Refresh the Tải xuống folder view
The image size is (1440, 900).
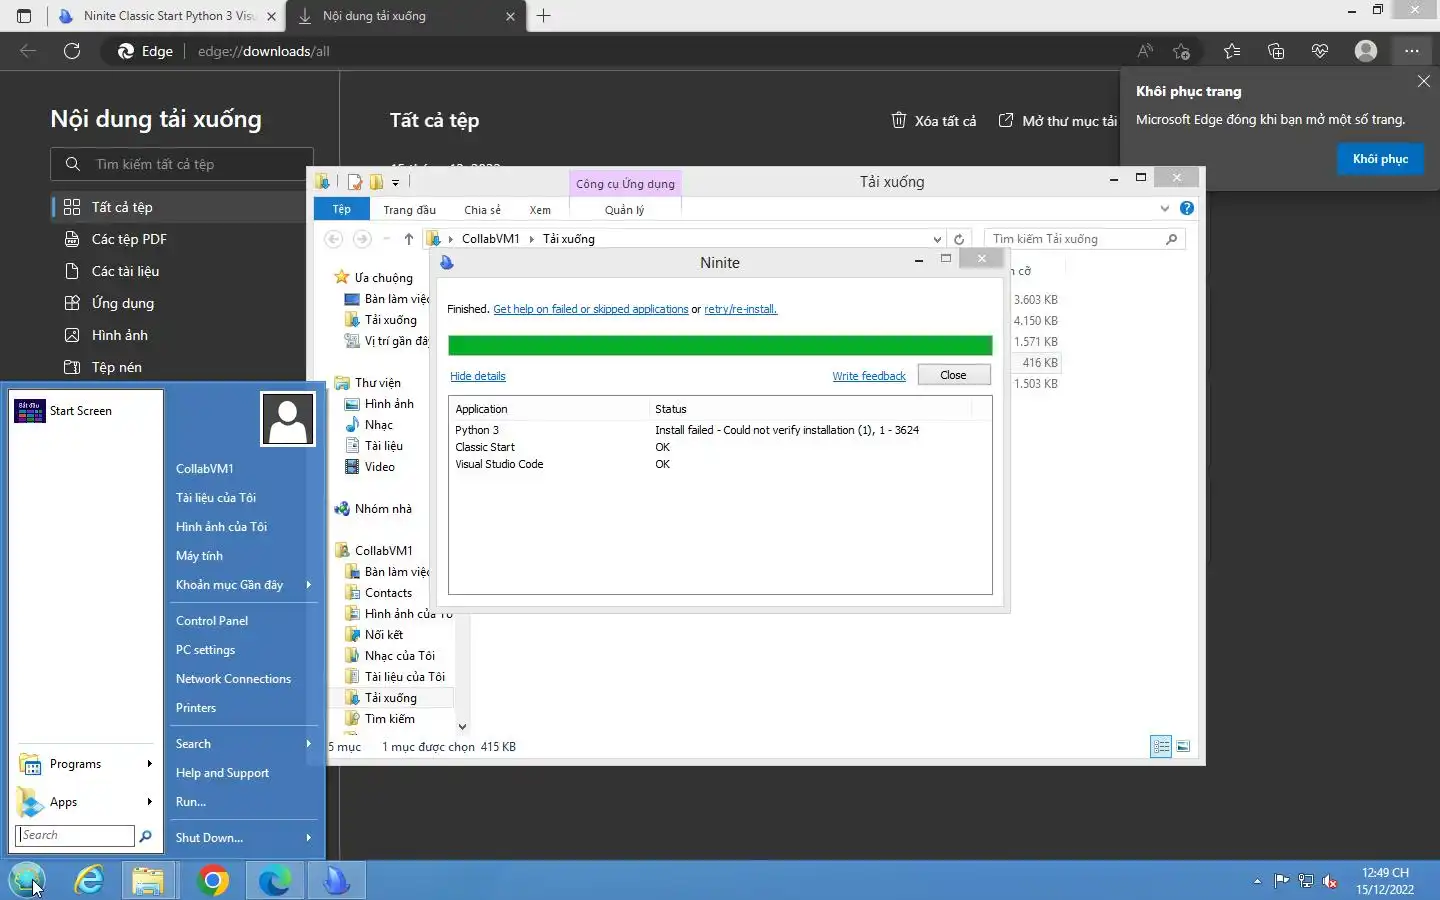[x=959, y=239]
